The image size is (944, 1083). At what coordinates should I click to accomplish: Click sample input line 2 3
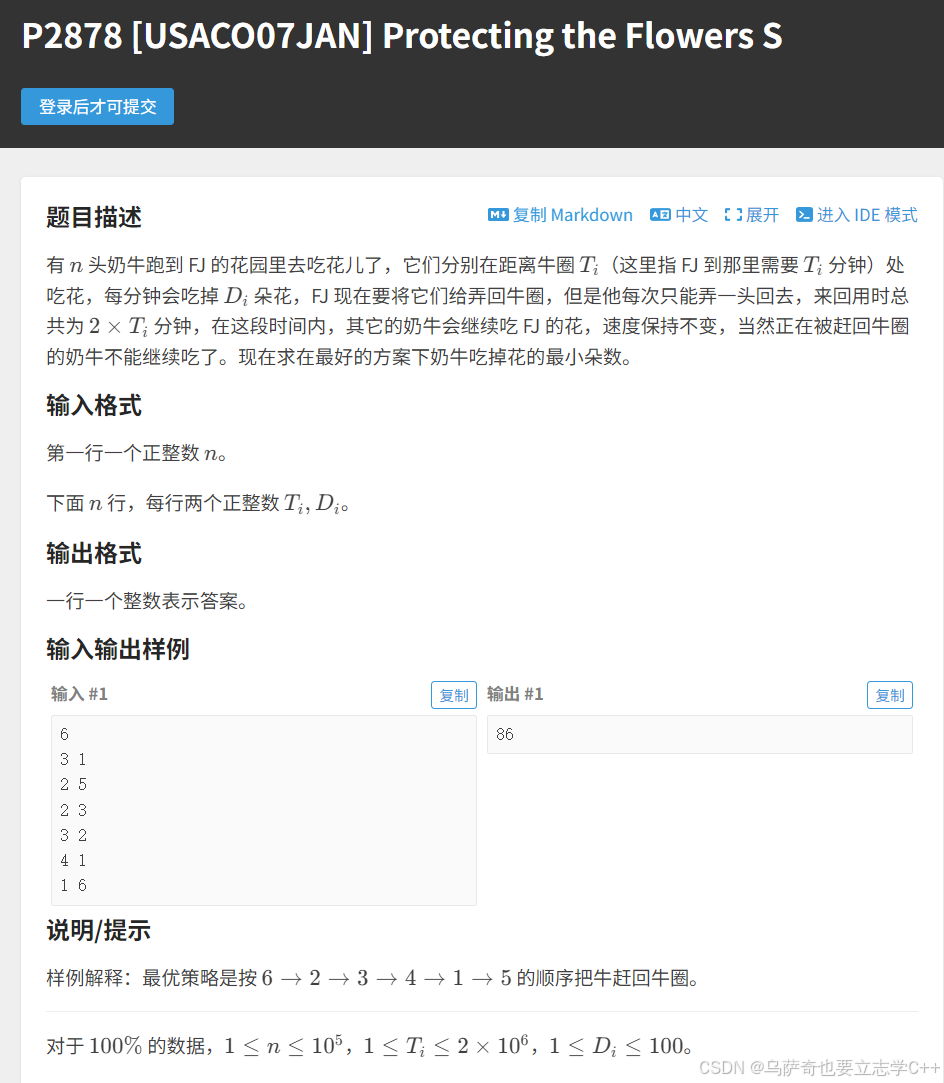(73, 809)
